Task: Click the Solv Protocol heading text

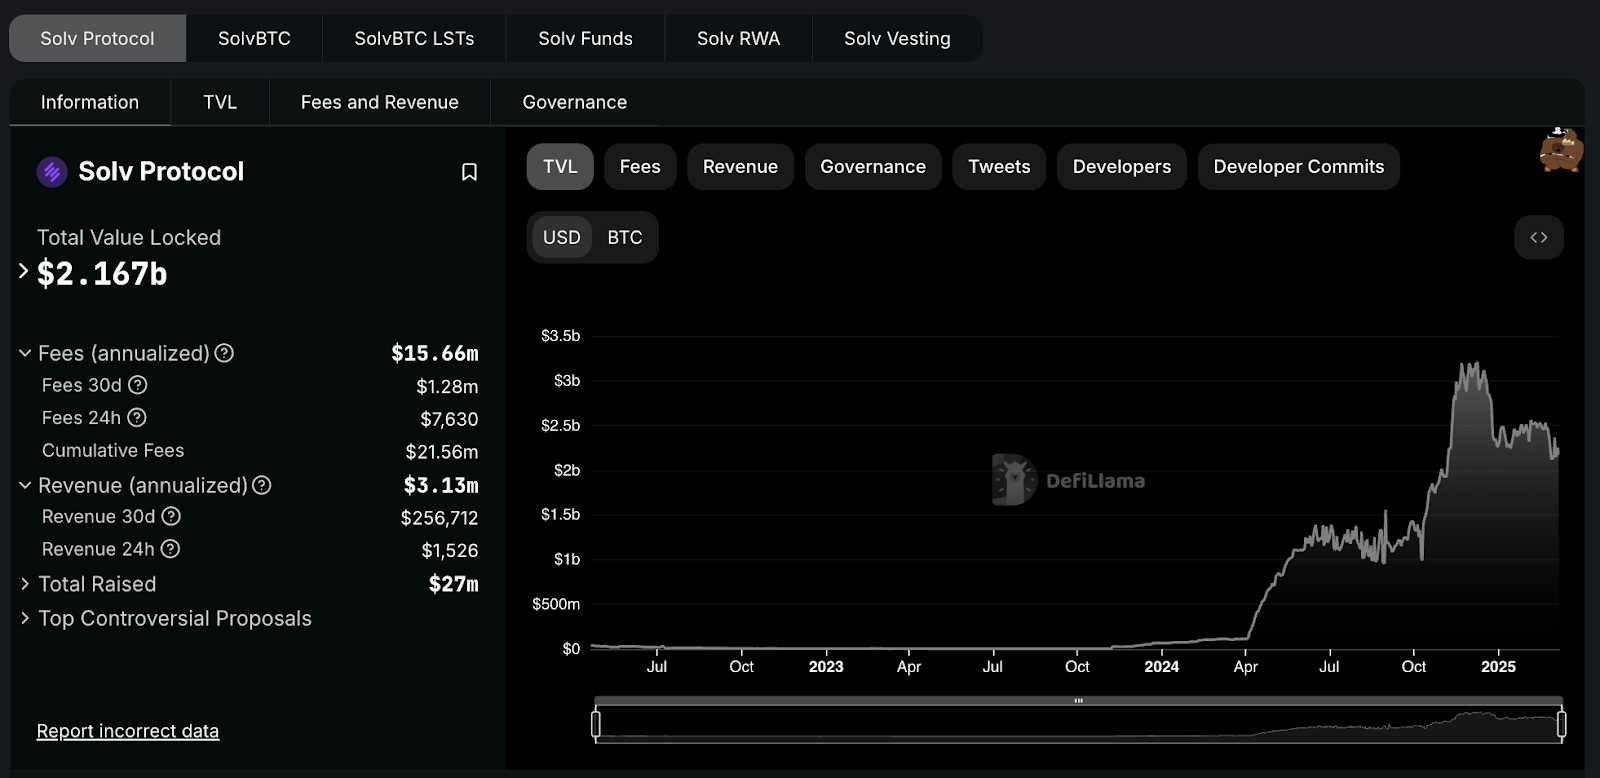Action: coord(161,172)
